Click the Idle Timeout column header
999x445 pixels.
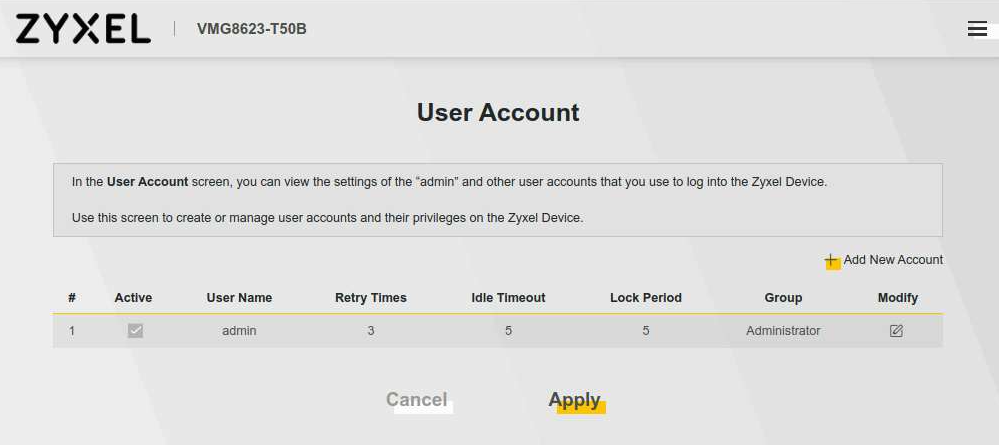[x=508, y=298]
